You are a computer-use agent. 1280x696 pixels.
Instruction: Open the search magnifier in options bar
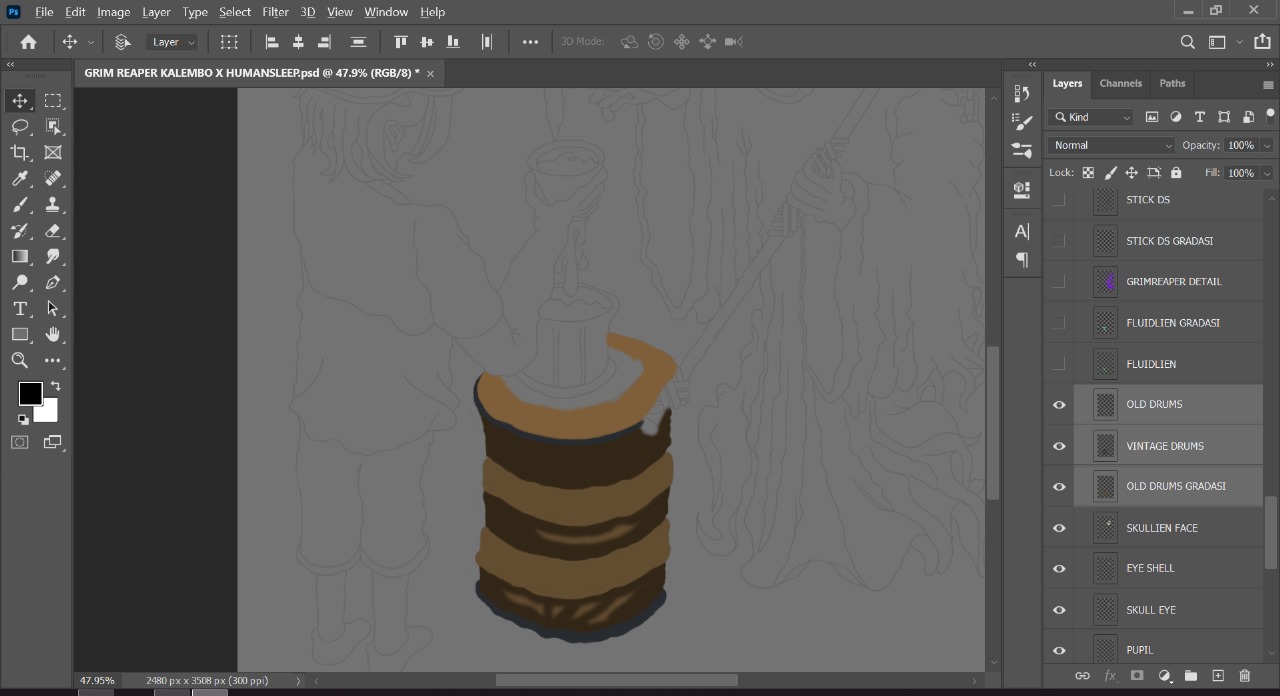(x=1188, y=42)
